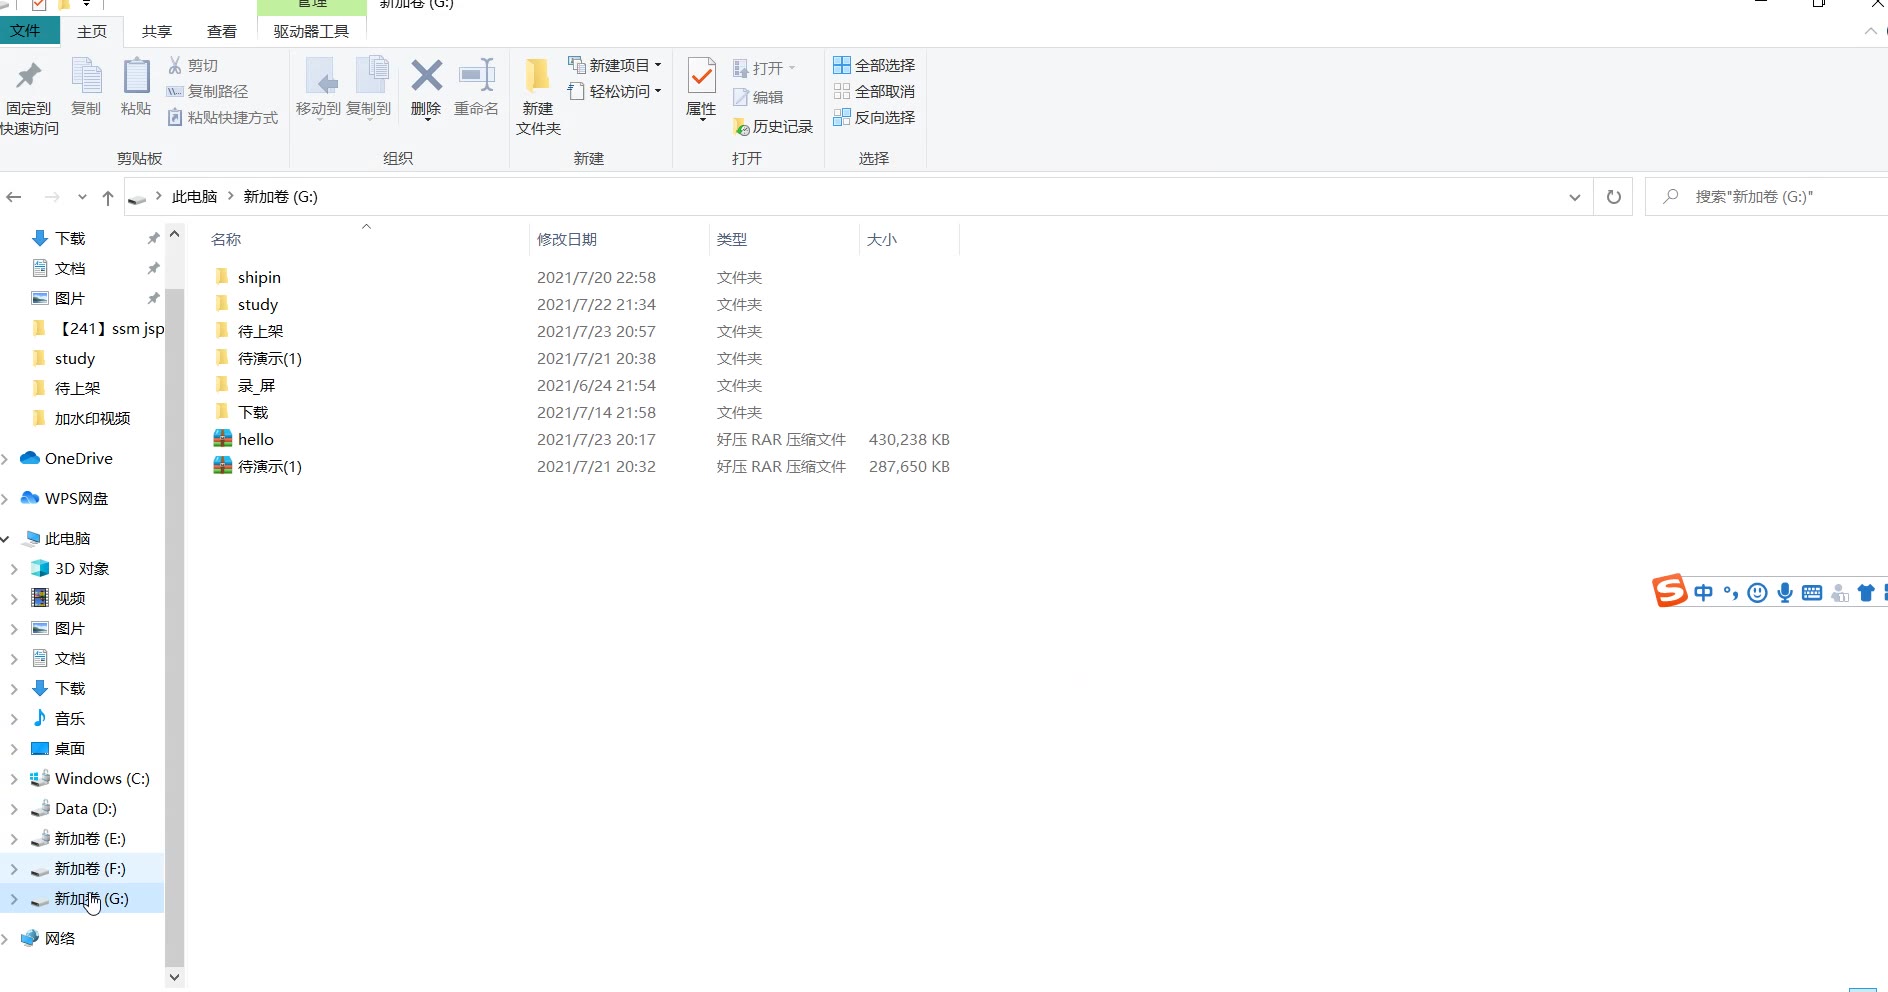Image resolution: width=1888 pixels, height=992 pixels.
Task: Select 3D 对象 in navigation tree
Action: point(81,568)
